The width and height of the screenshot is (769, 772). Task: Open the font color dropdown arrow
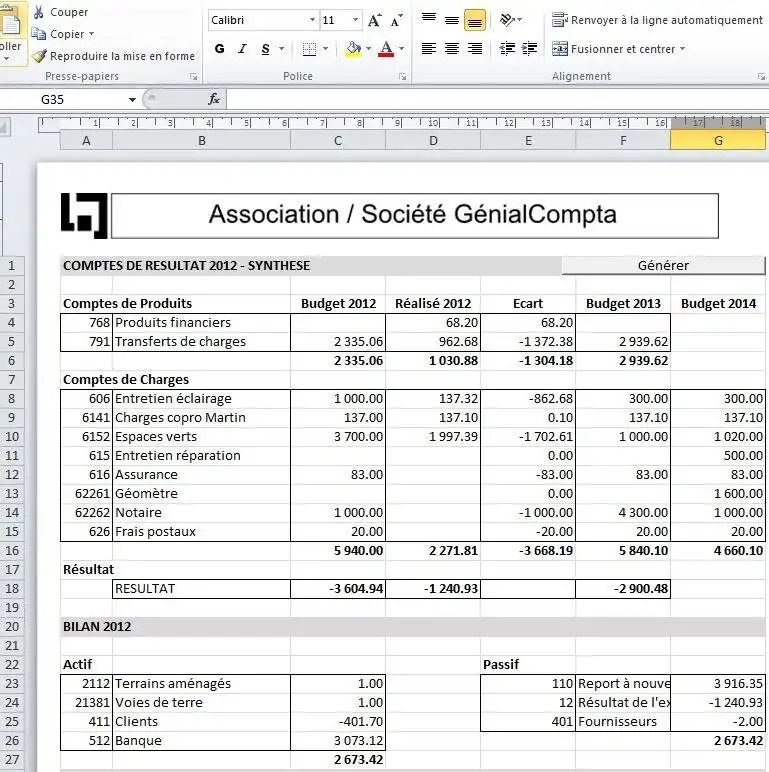coord(402,49)
